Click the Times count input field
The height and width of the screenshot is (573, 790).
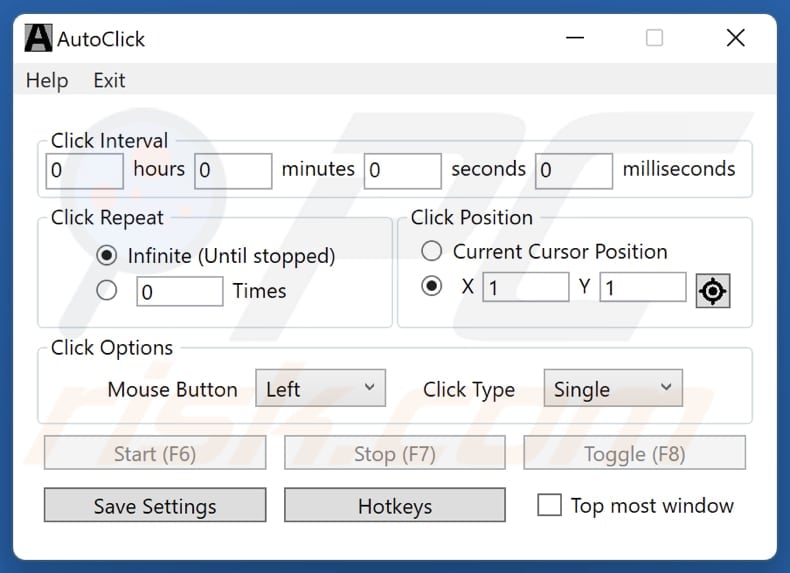coord(180,291)
